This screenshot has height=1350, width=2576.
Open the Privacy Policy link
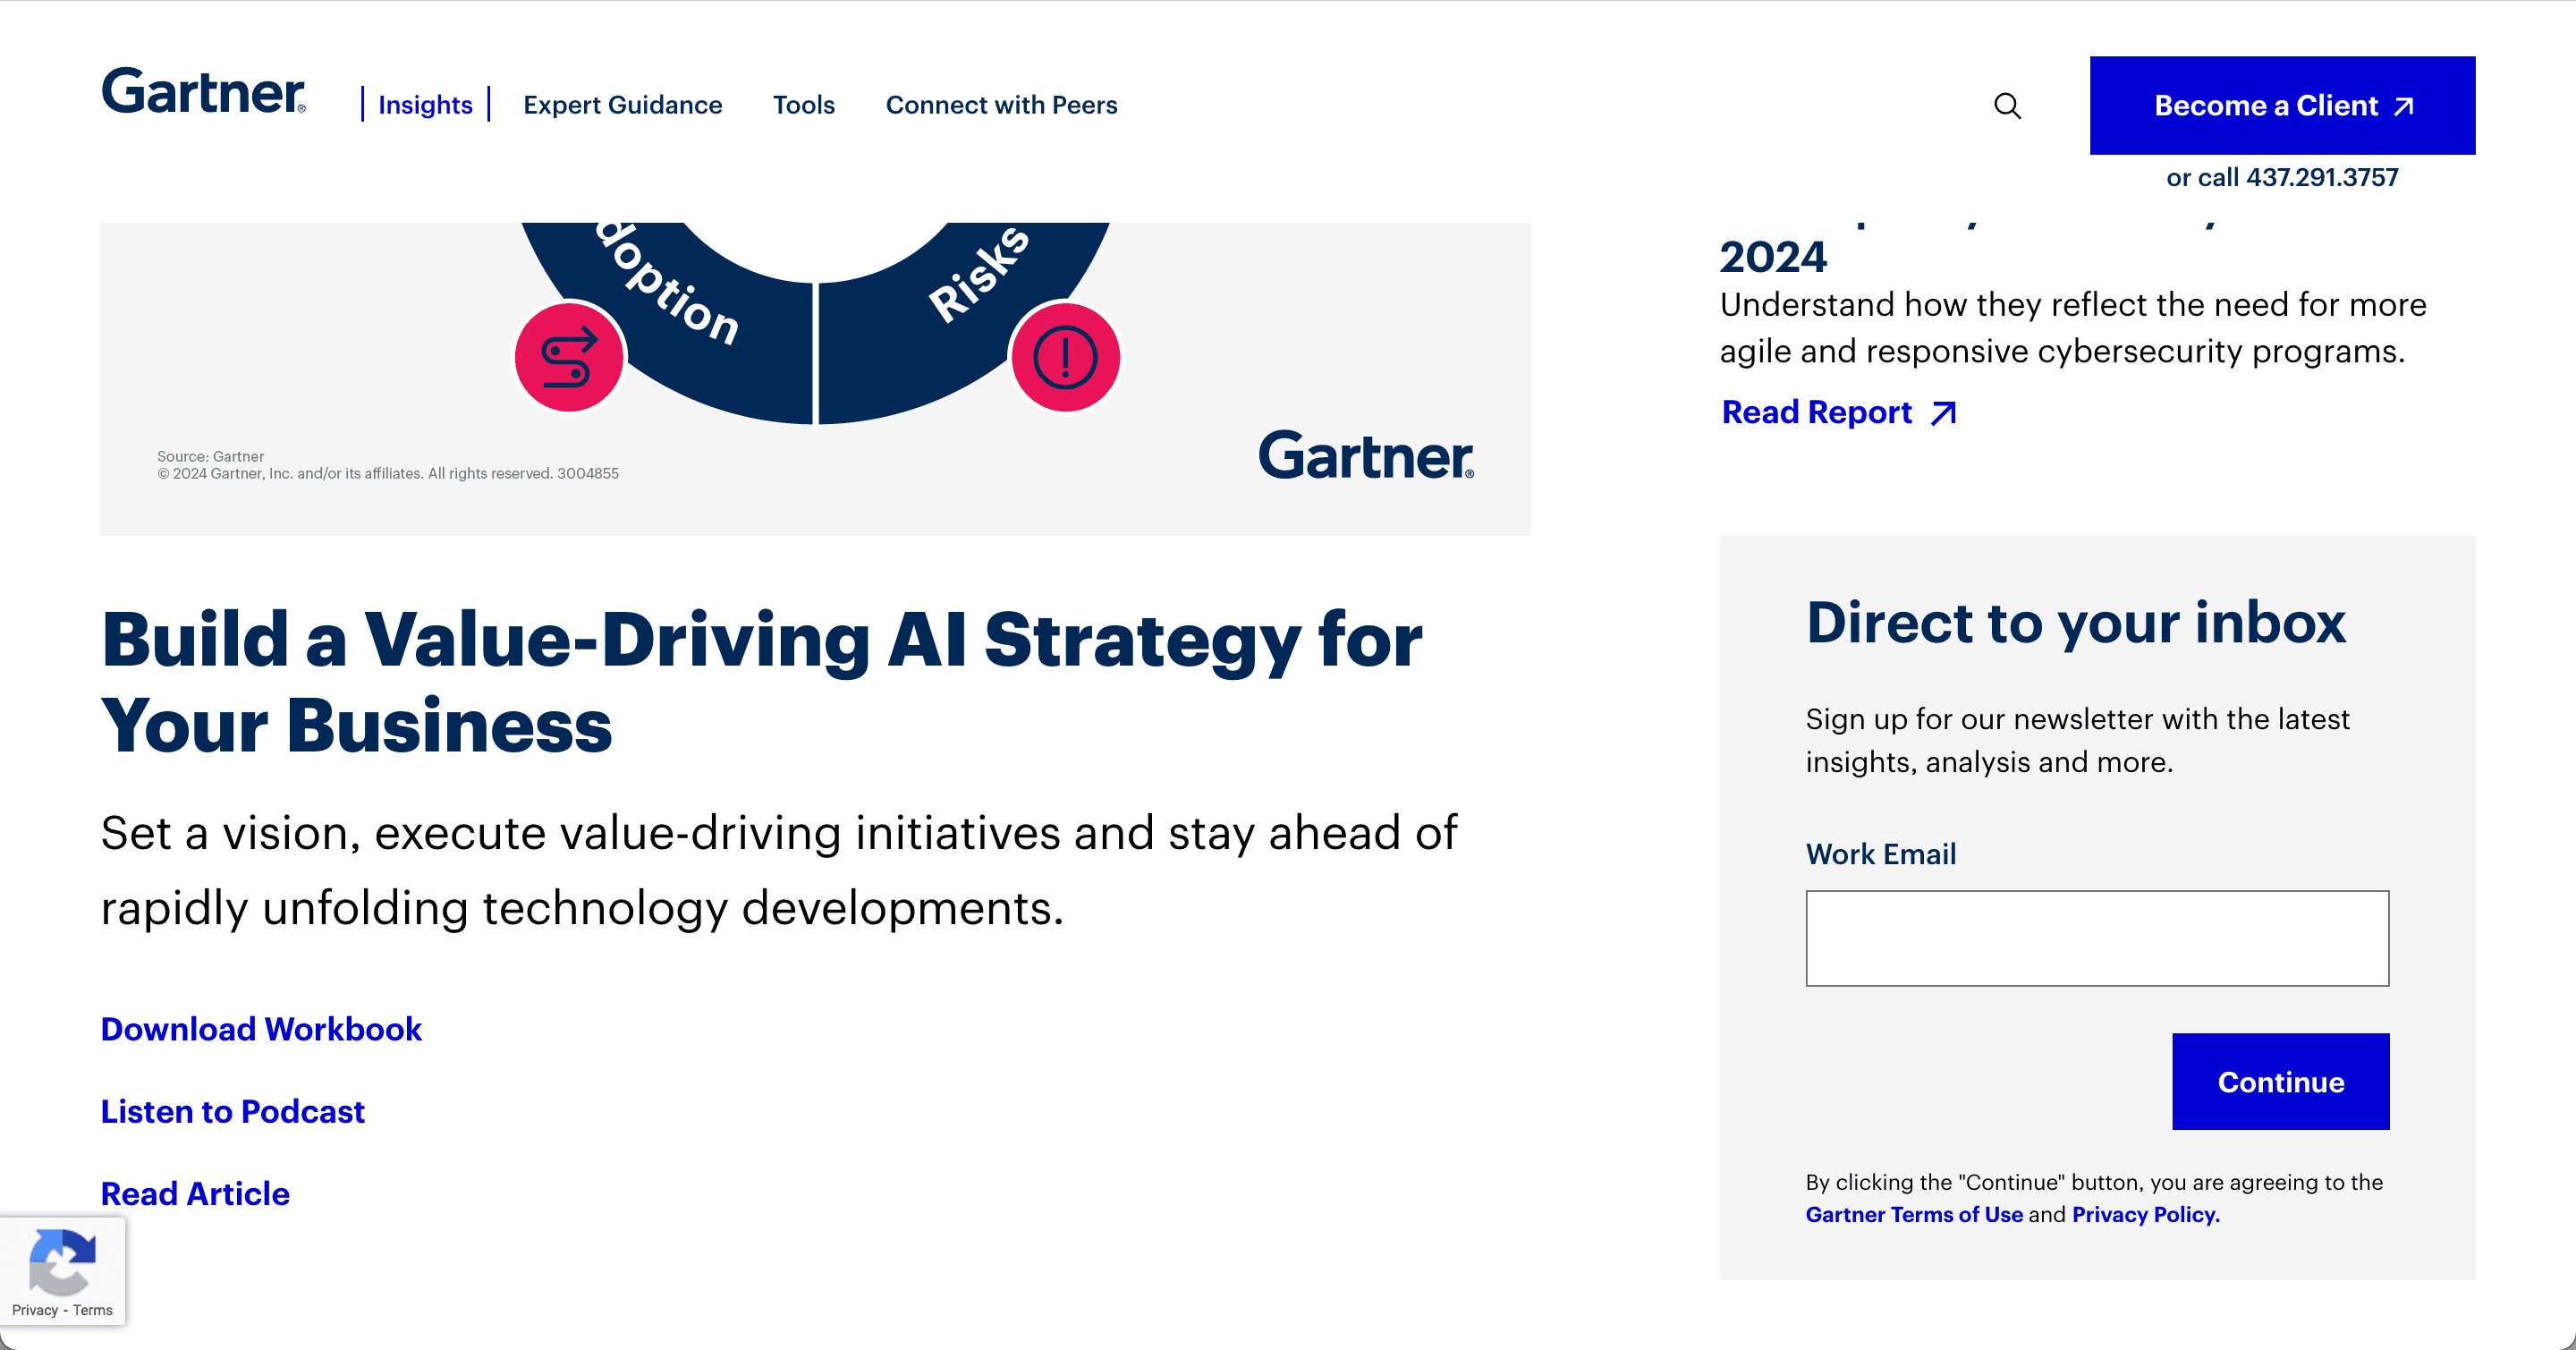pyautogui.click(x=2145, y=1214)
